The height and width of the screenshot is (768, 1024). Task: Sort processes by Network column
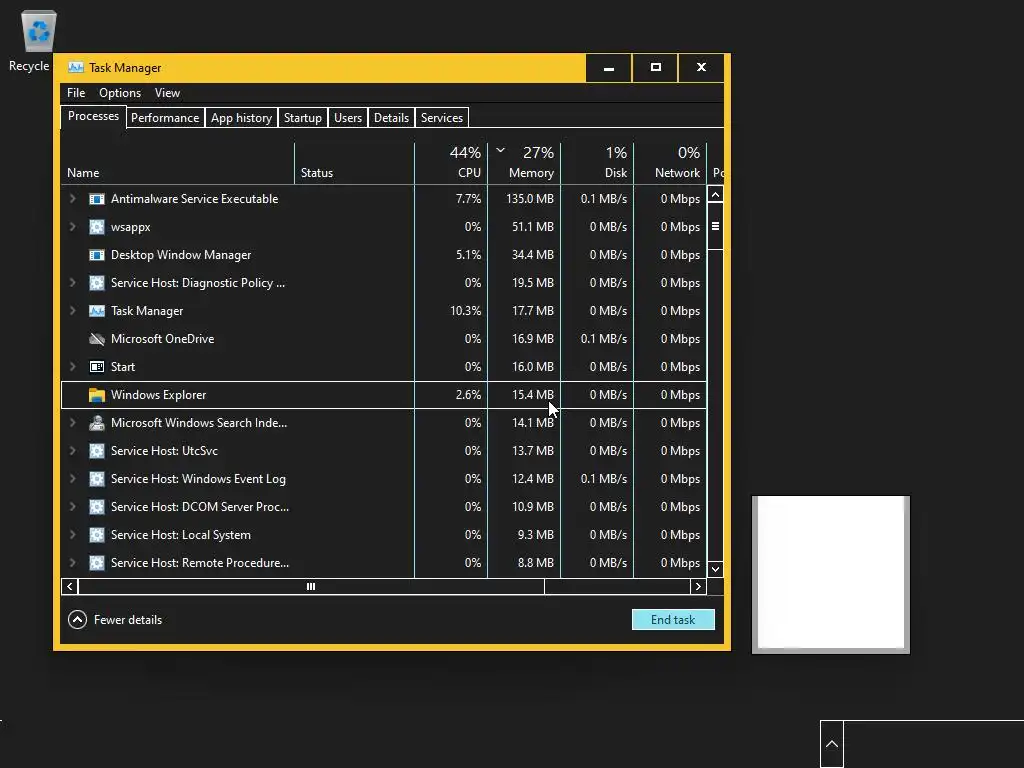click(x=671, y=163)
